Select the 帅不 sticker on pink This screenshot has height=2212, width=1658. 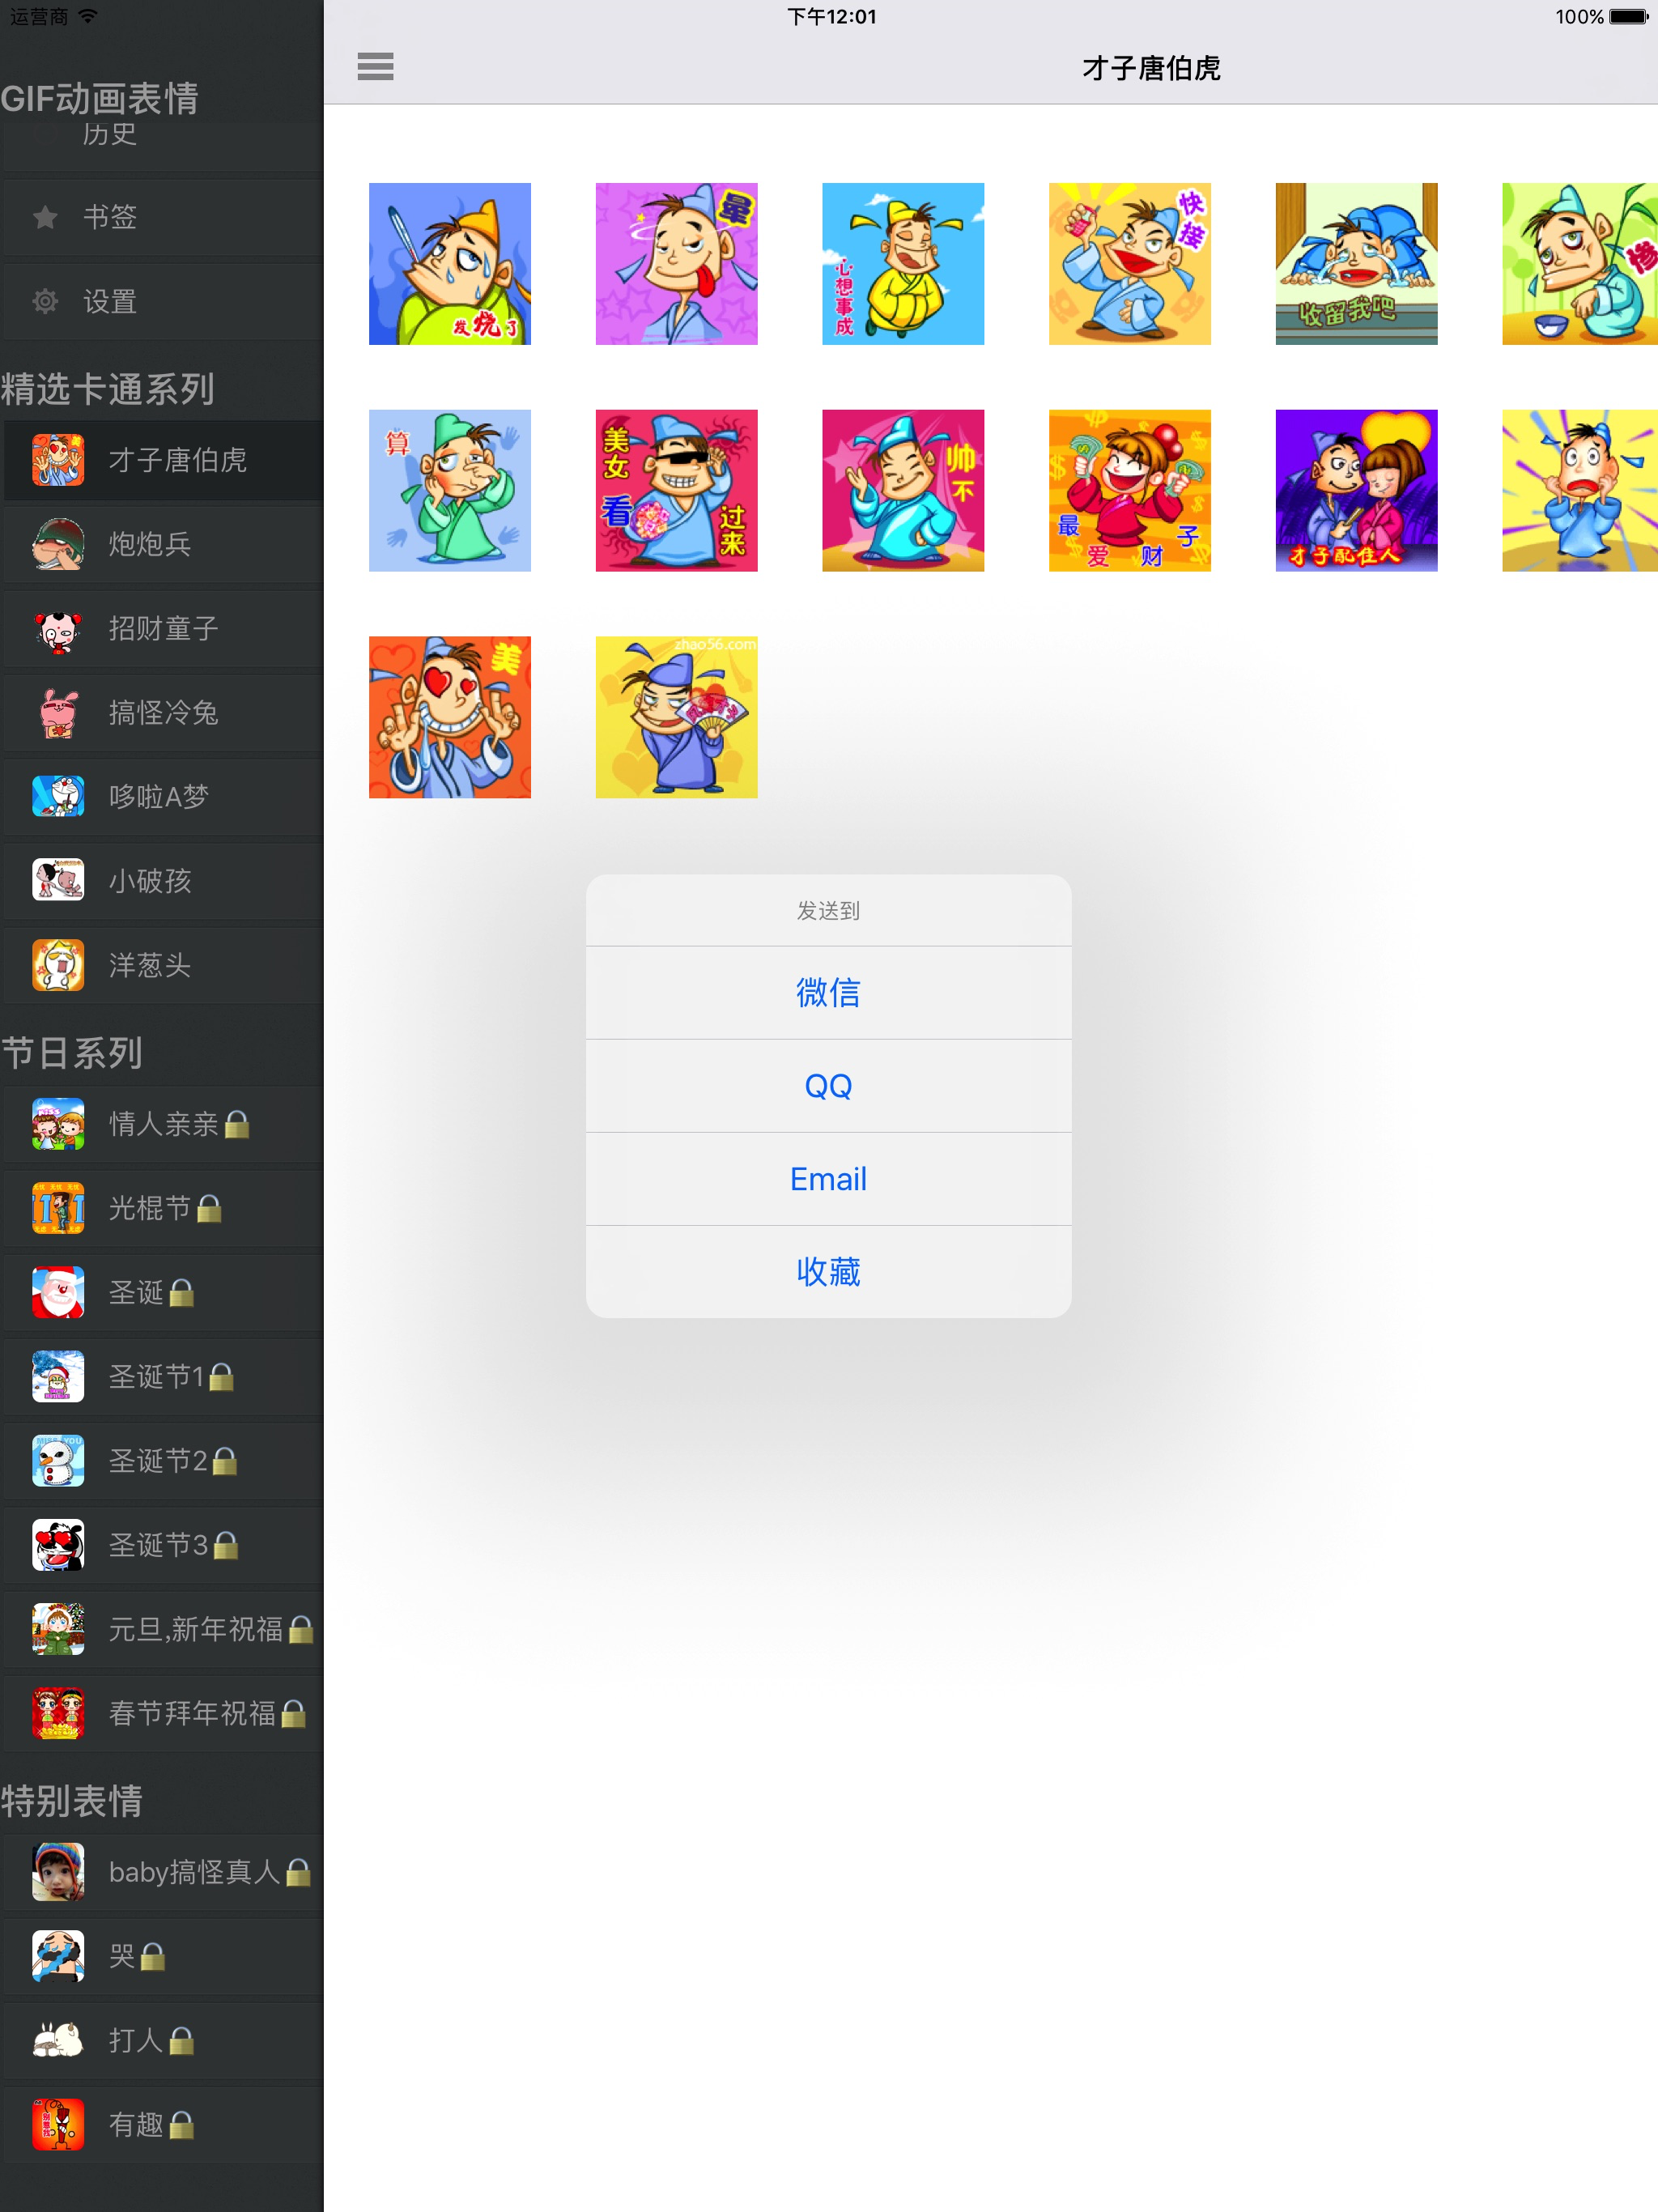tap(903, 491)
